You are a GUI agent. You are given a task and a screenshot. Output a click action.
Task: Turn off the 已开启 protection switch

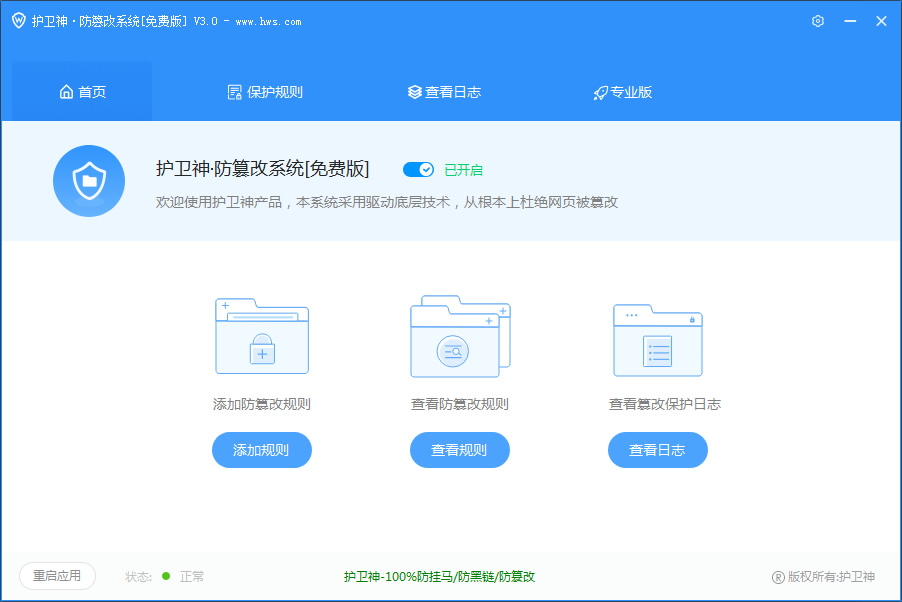coord(418,169)
